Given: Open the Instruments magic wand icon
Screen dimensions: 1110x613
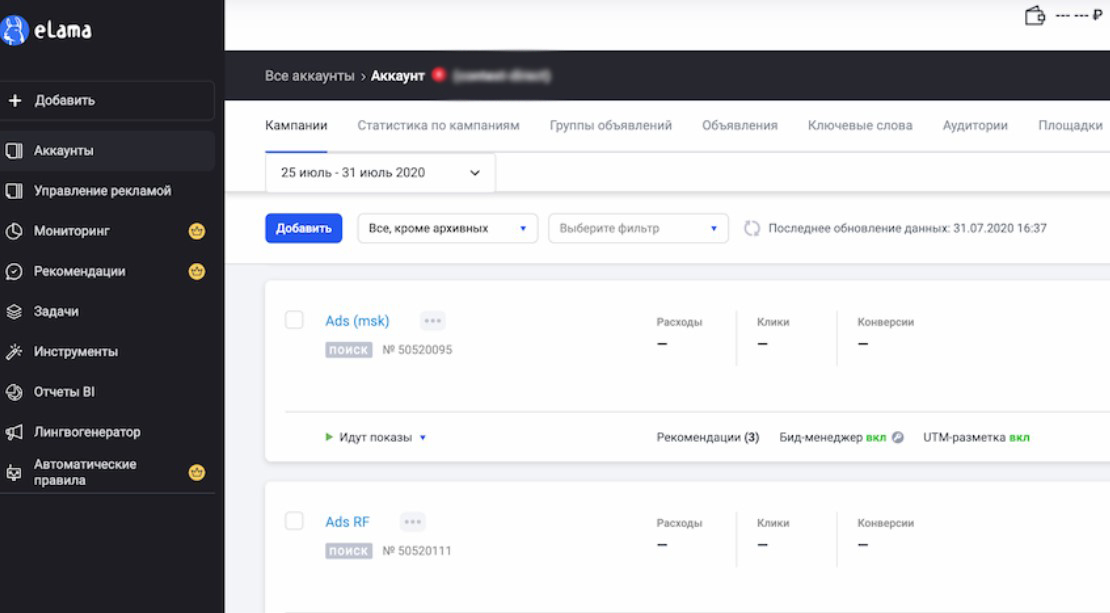Looking at the screenshot, I should click(14, 352).
